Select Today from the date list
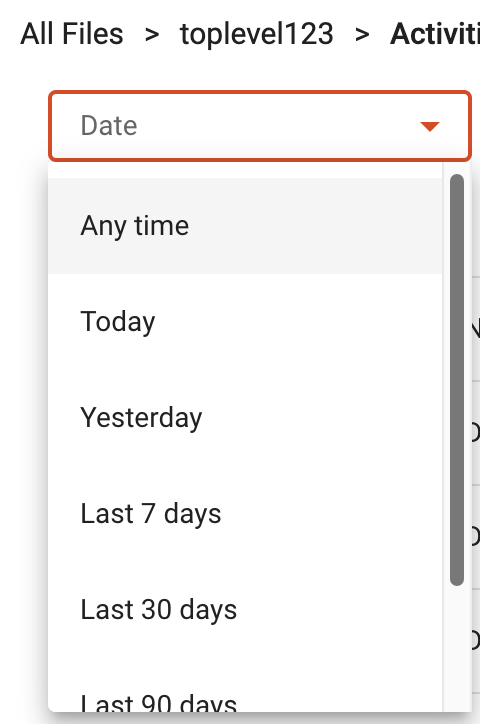Screen dimensions: 480x724 (118, 321)
